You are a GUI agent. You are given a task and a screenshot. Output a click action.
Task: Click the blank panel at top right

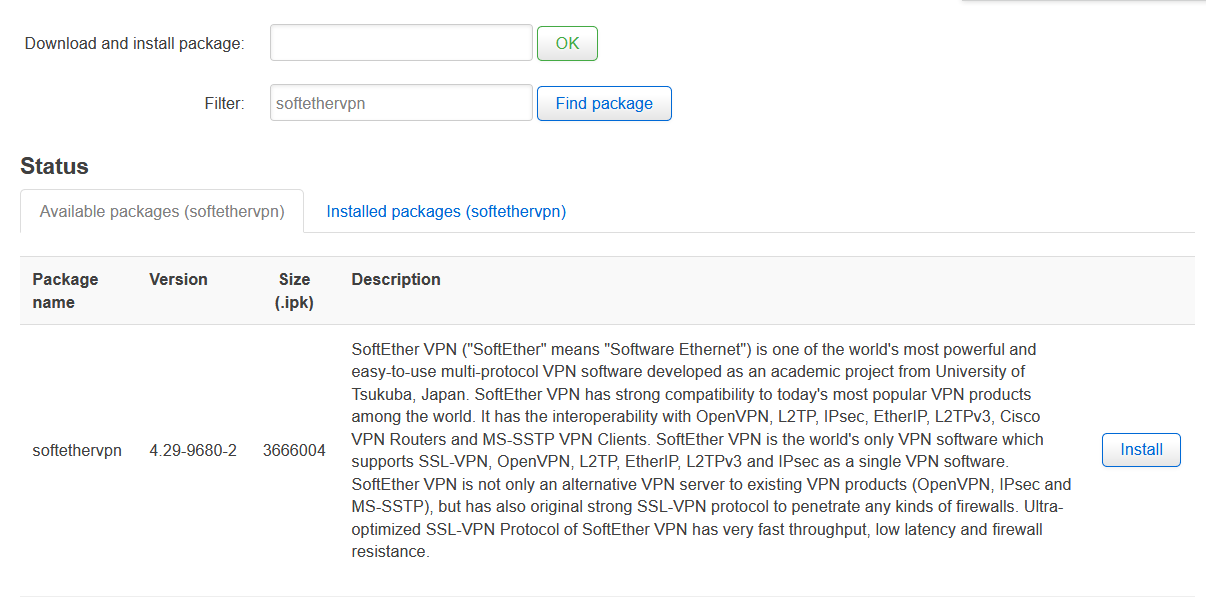(1083, 3)
